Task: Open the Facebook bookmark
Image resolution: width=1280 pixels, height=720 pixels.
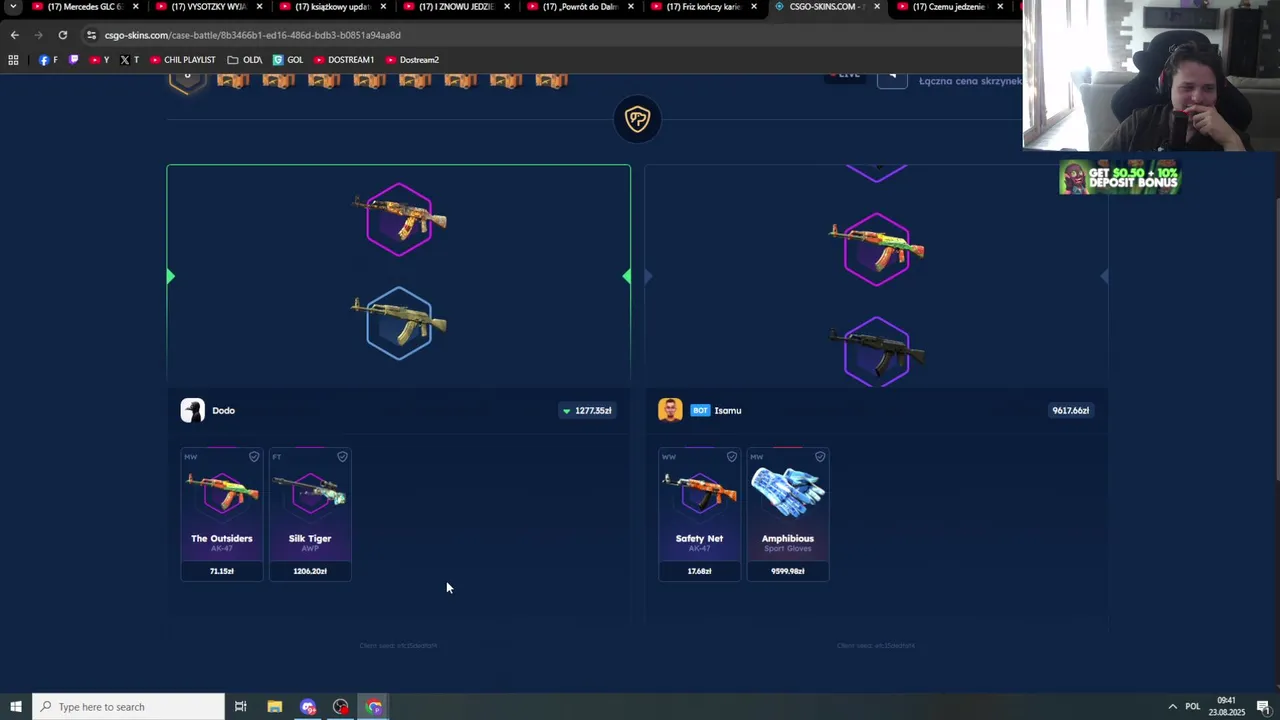Action: click(48, 60)
